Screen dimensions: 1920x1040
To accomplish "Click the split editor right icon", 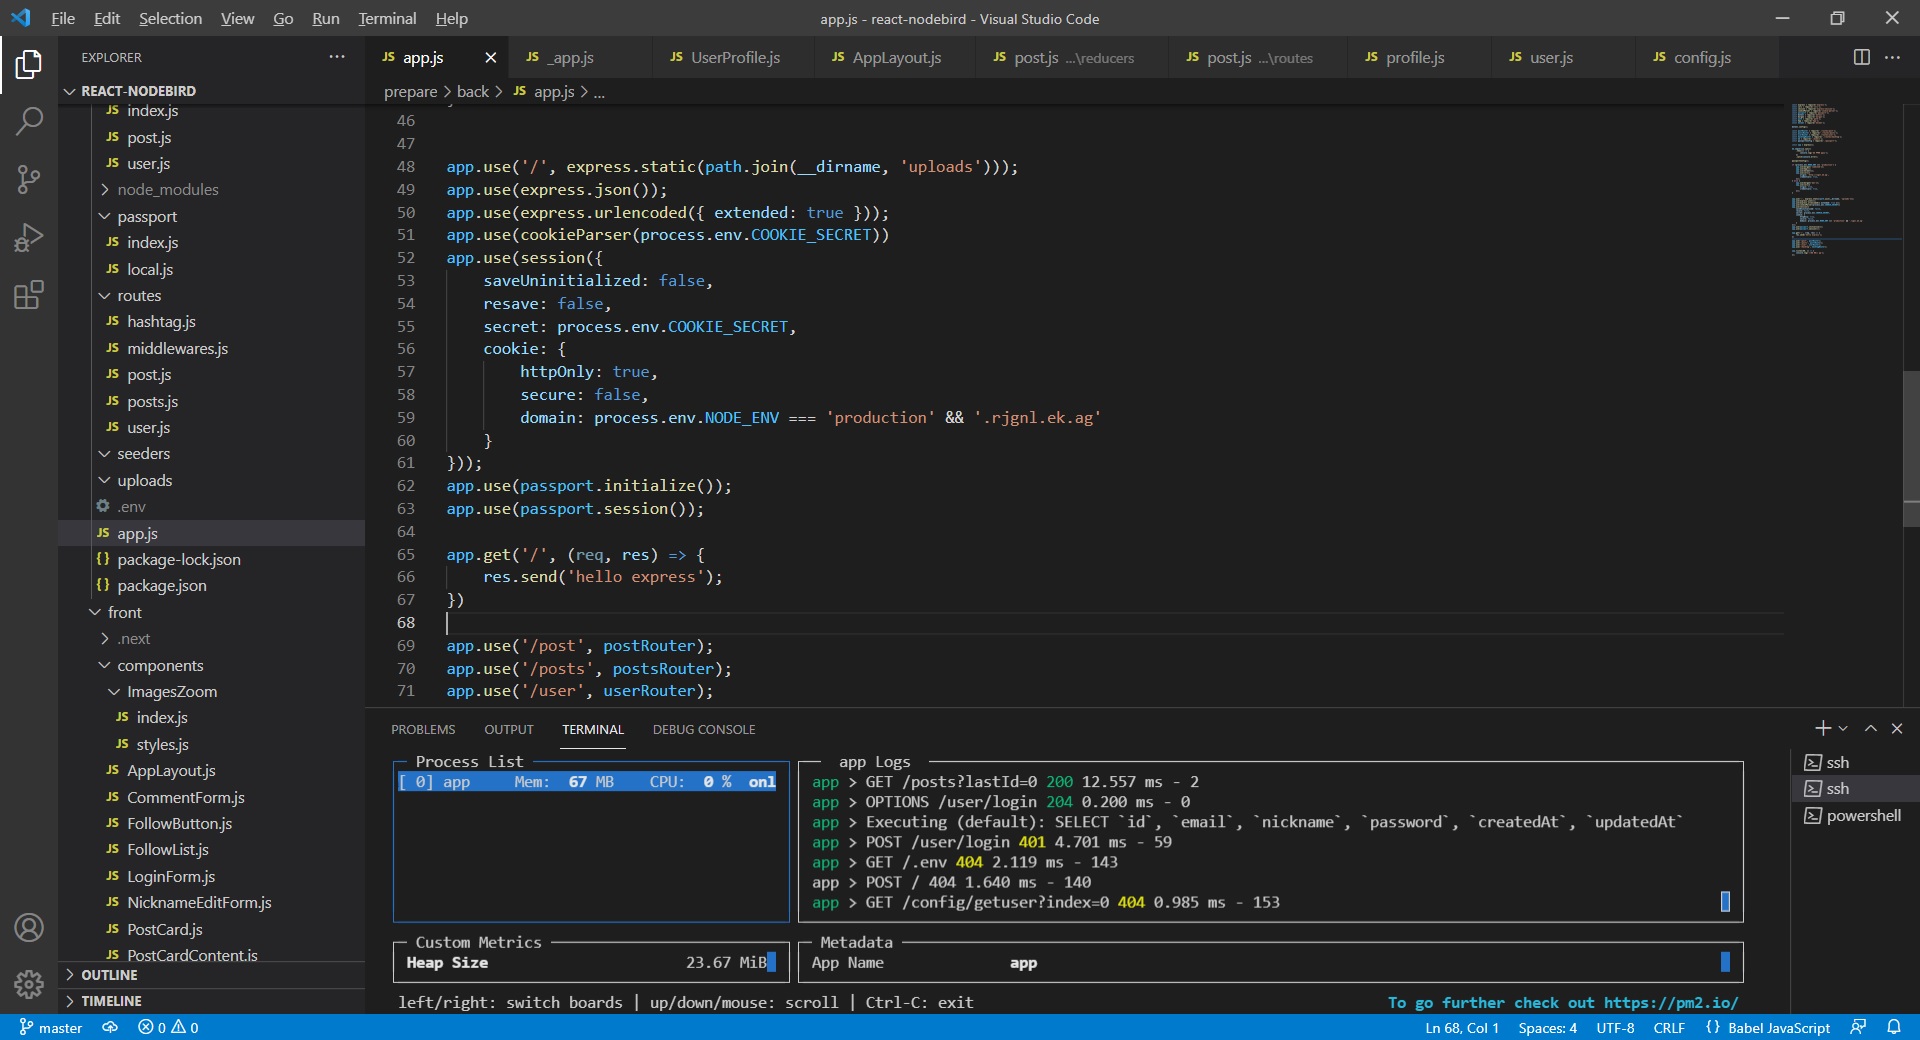I will [x=1861, y=57].
